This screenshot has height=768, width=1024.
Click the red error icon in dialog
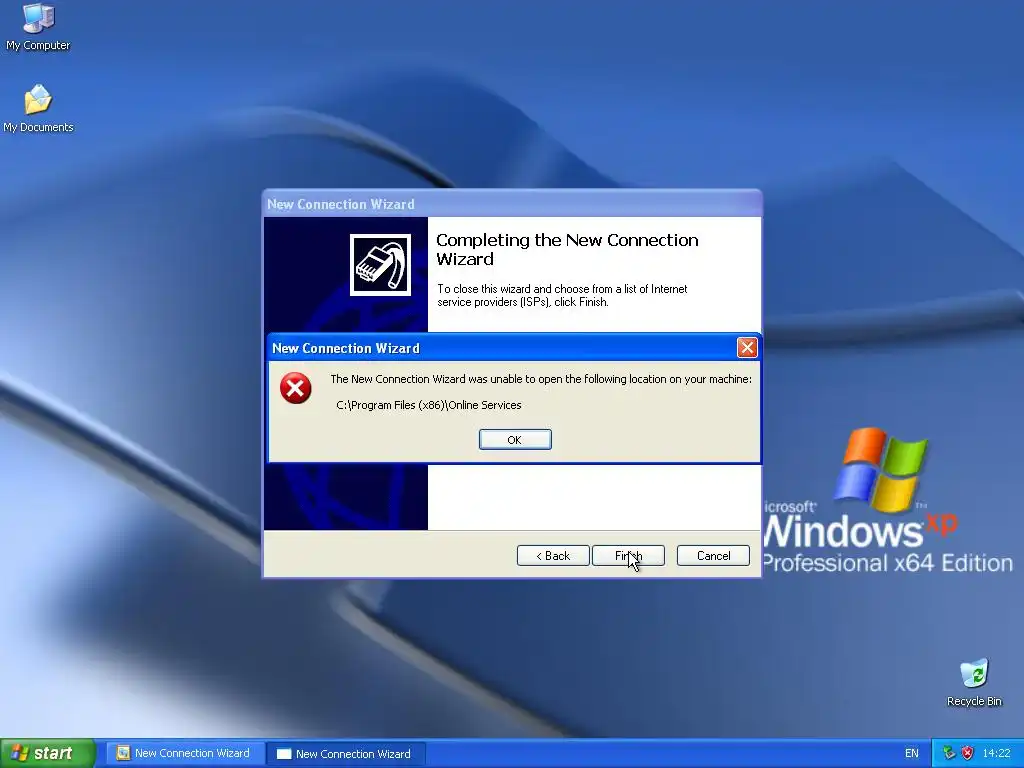click(296, 389)
